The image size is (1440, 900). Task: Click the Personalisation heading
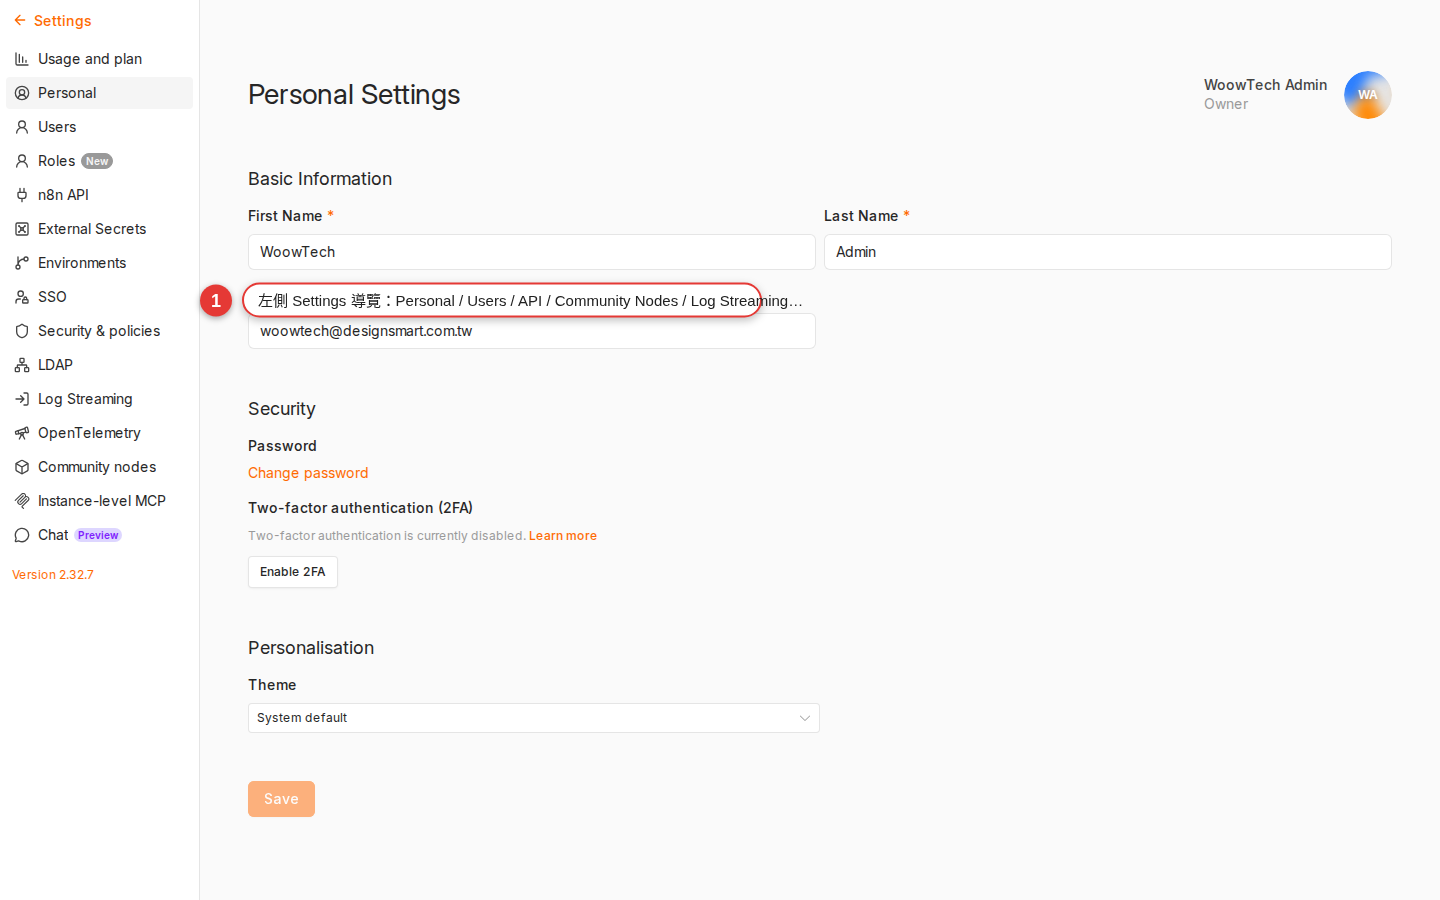point(311,648)
